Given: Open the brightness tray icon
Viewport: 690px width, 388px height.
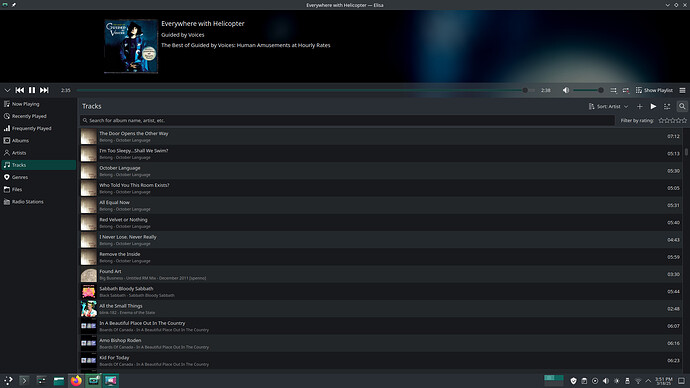Looking at the screenshot, I should (x=617, y=381).
